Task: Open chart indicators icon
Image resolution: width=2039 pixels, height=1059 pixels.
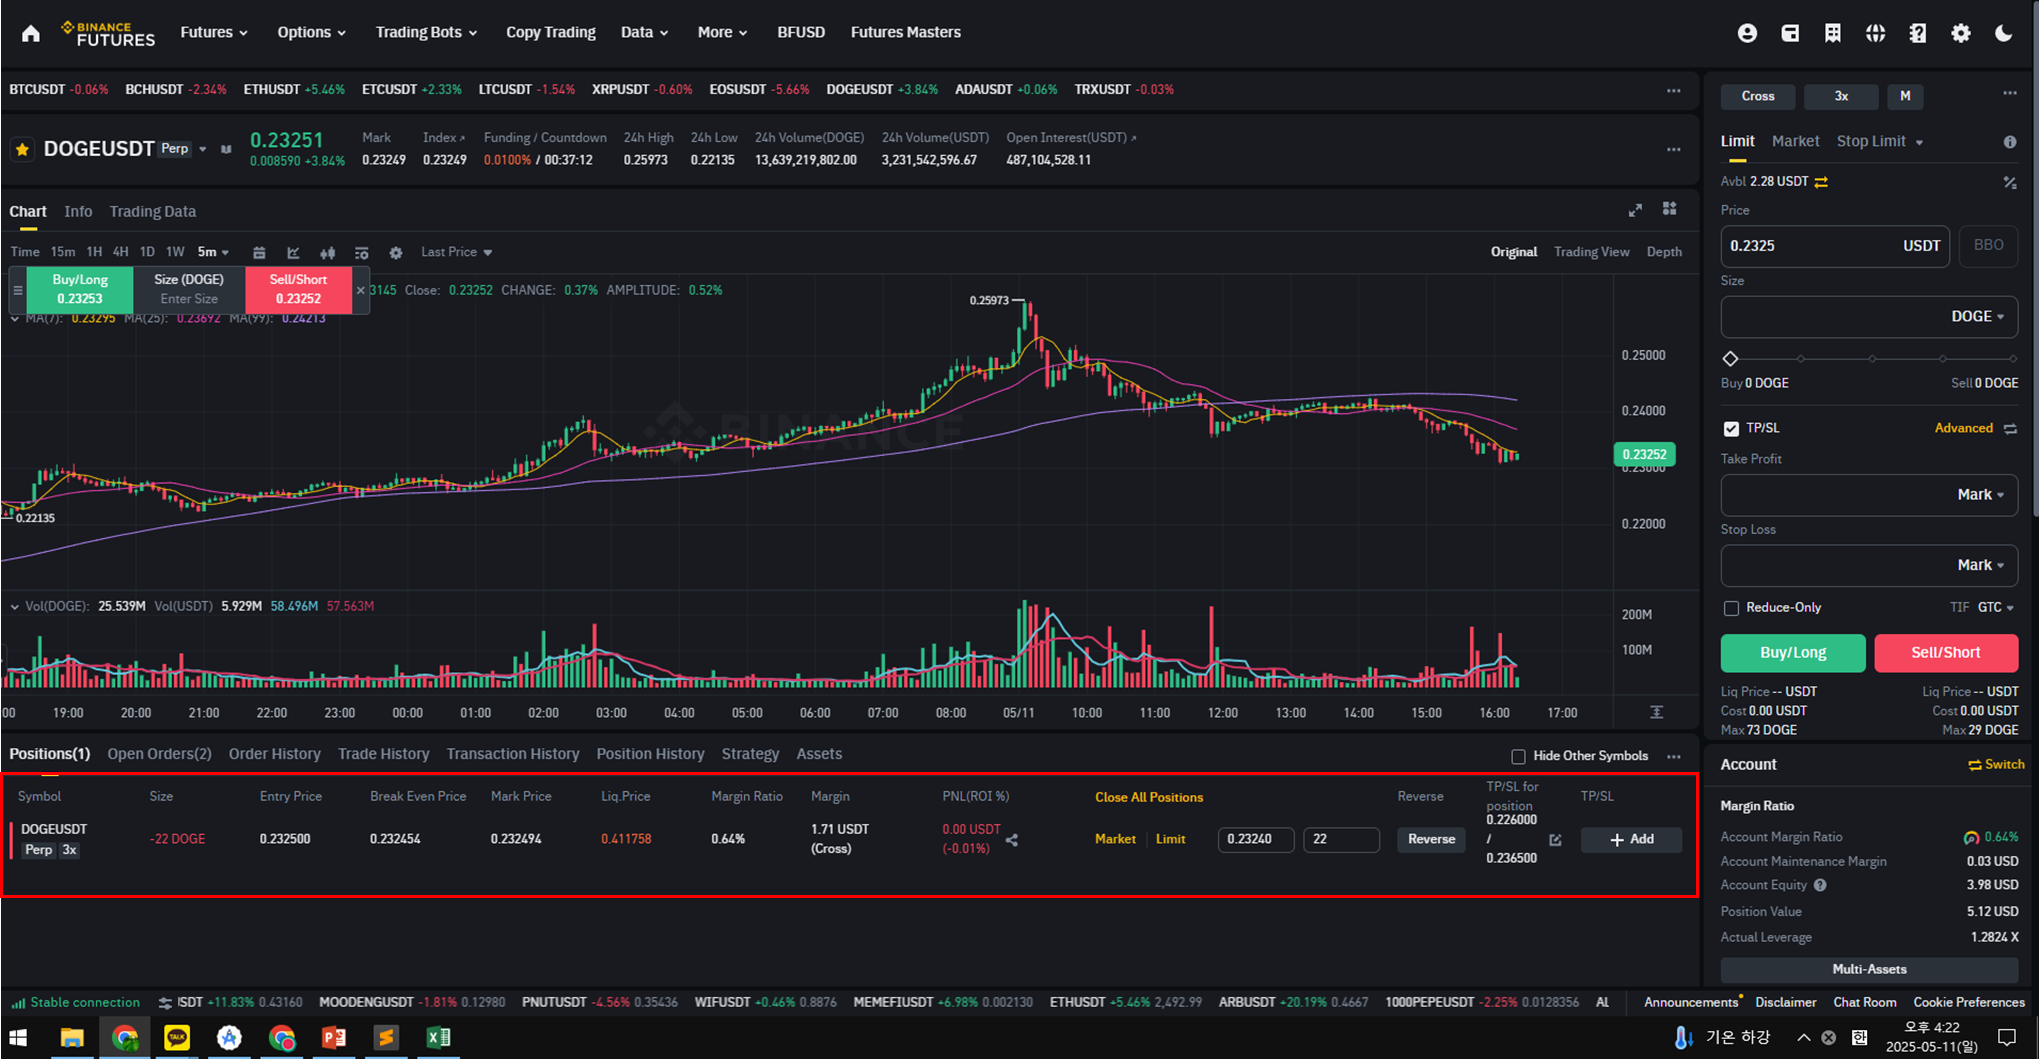Action: (x=293, y=253)
